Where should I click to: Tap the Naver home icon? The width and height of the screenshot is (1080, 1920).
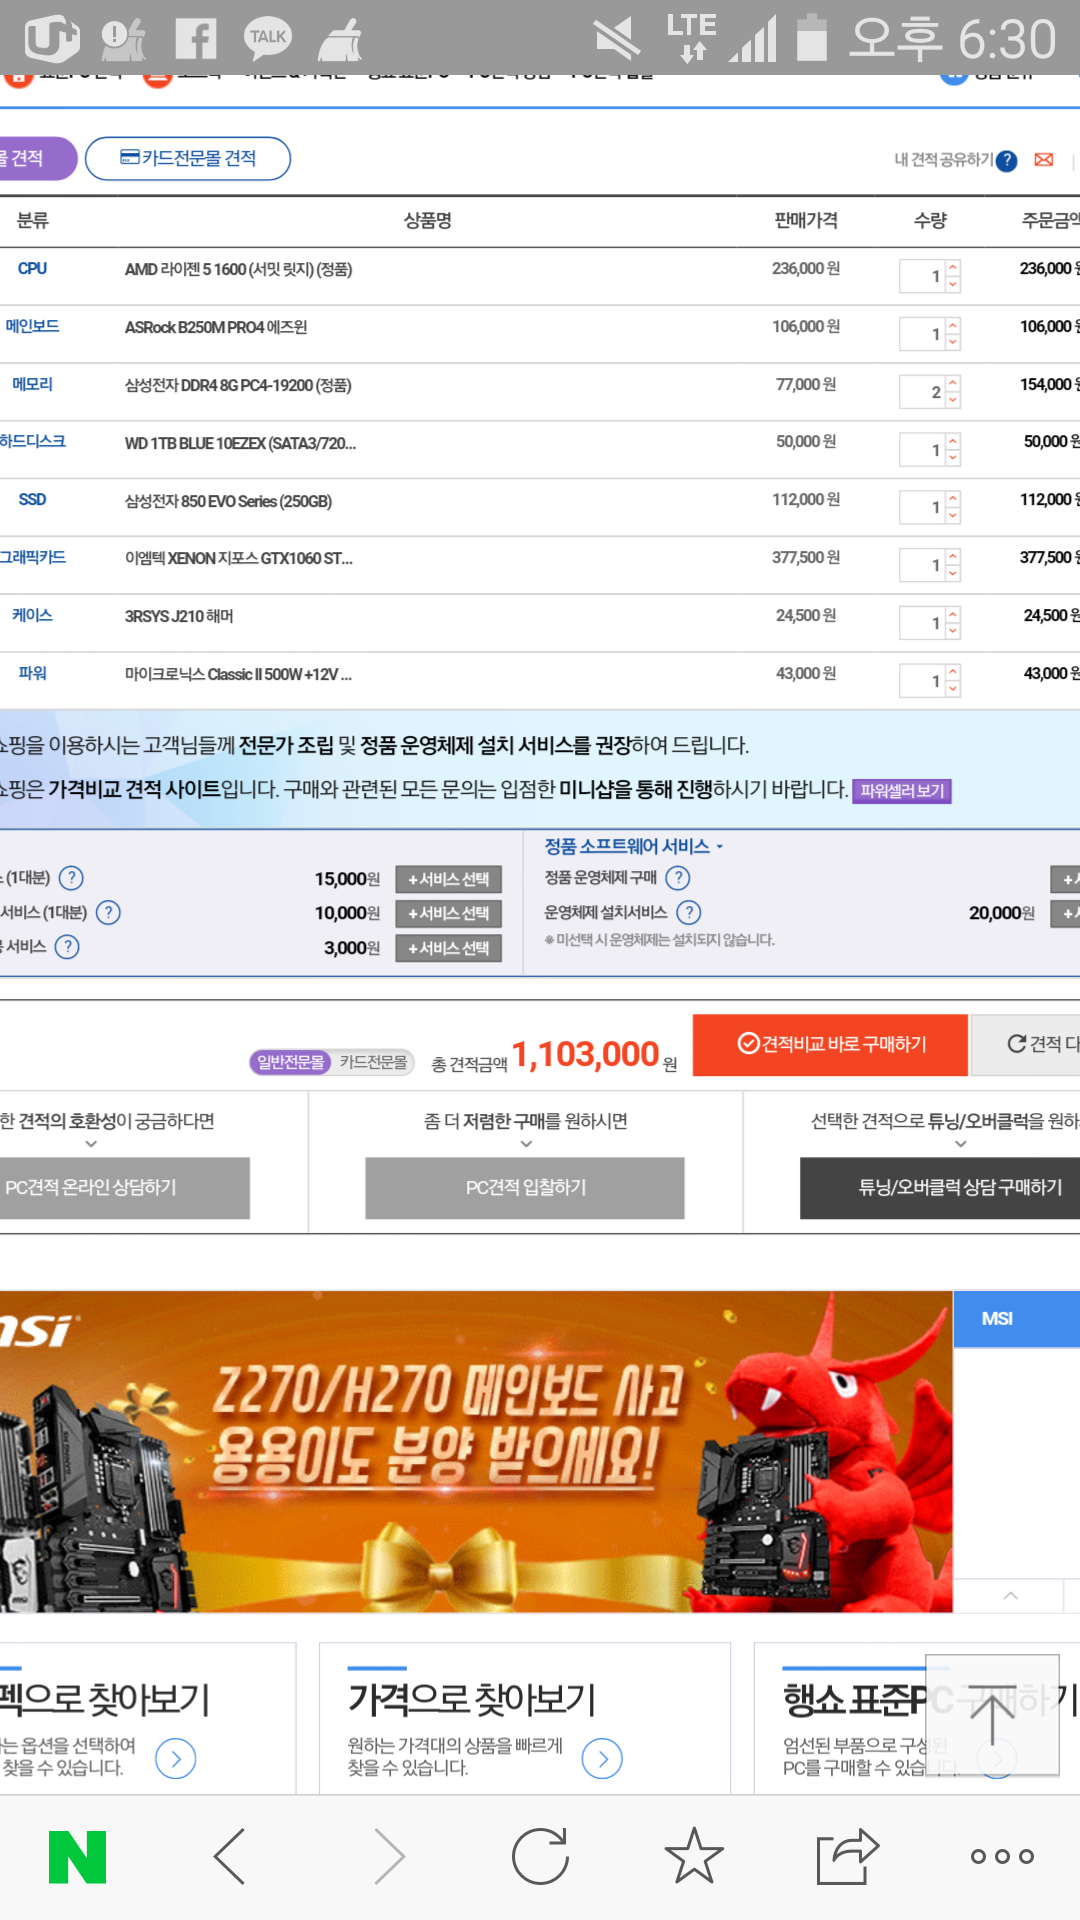click(x=78, y=1857)
